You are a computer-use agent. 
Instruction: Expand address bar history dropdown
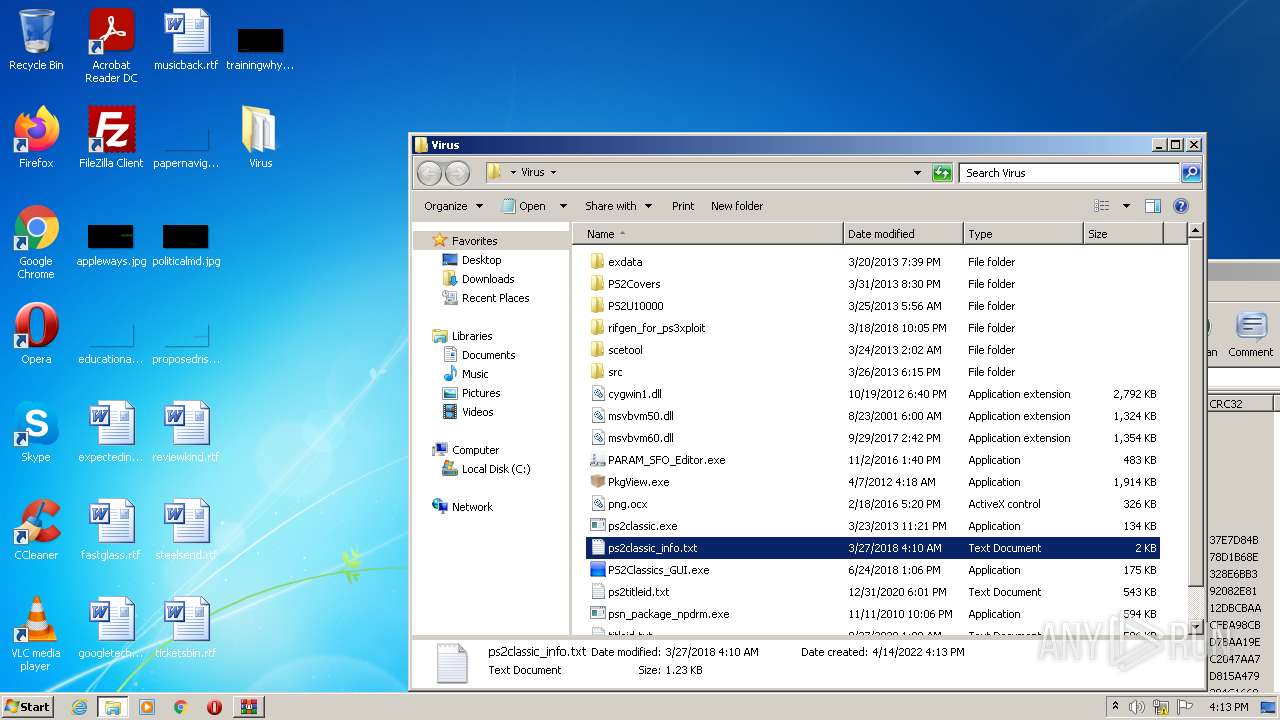coord(918,173)
